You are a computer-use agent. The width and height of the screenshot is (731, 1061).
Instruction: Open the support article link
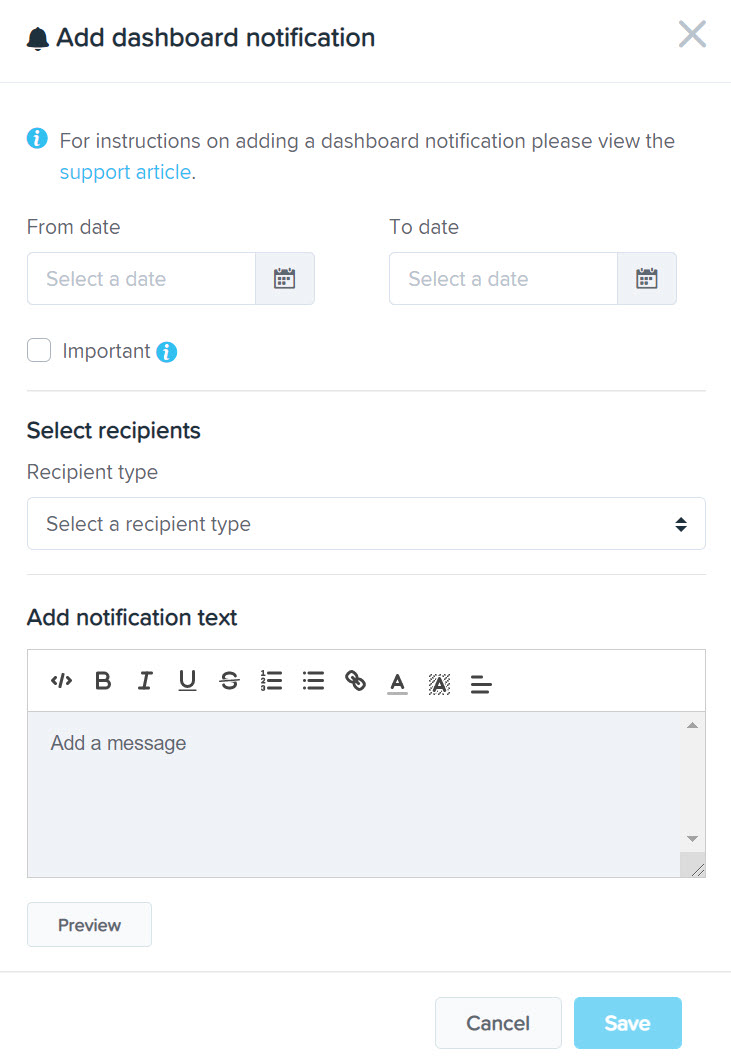pos(125,172)
